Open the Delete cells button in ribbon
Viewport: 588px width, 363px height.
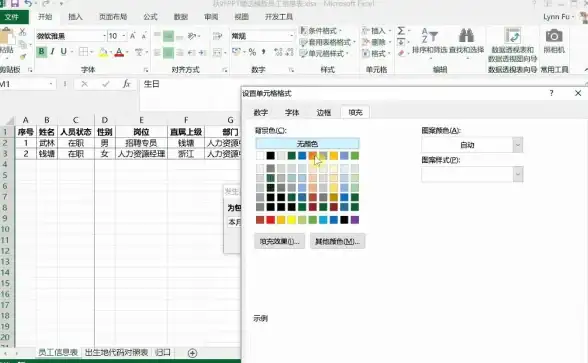click(x=376, y=42)
